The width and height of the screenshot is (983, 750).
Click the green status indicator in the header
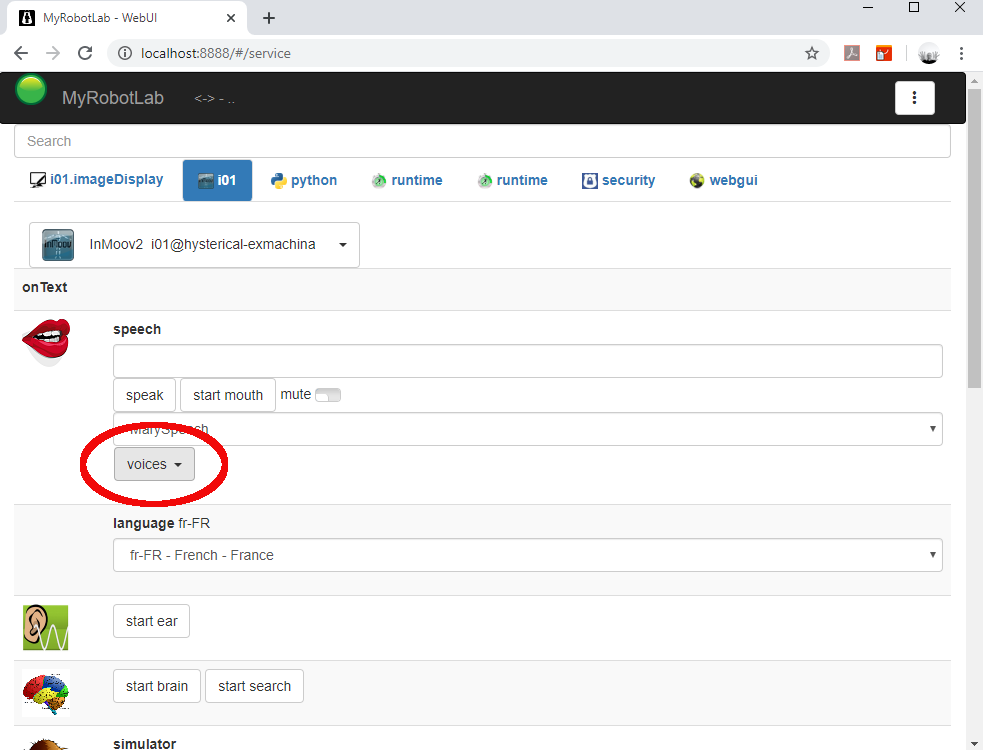(x=31, y=90)
